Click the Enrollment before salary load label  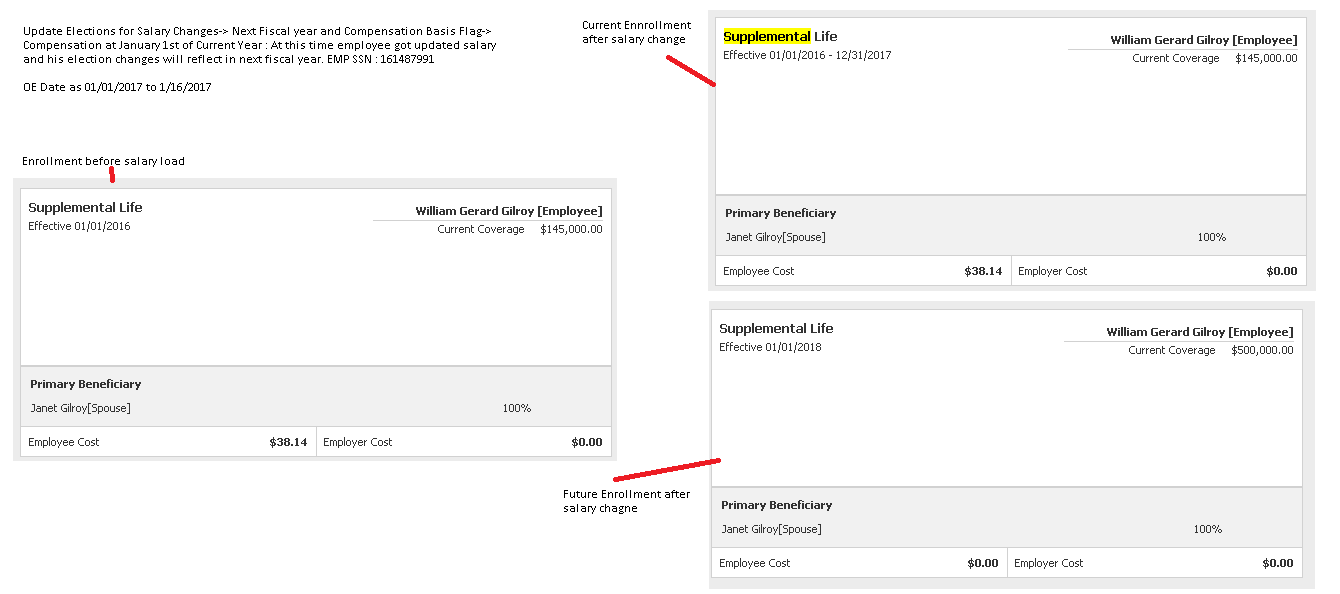point(103,161)
